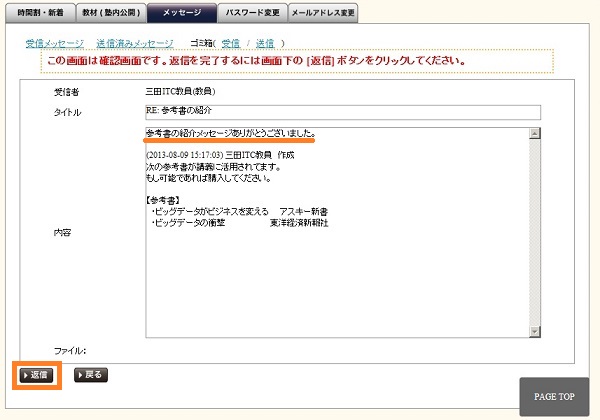
Task: Open the ゴミ箱 送信 link
Action: coord(265,44)
